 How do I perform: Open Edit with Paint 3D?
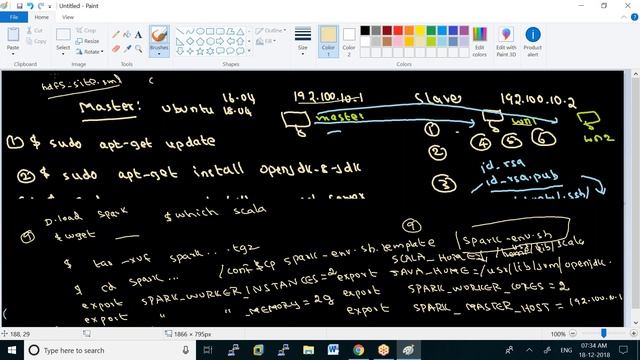pos(506,42)
